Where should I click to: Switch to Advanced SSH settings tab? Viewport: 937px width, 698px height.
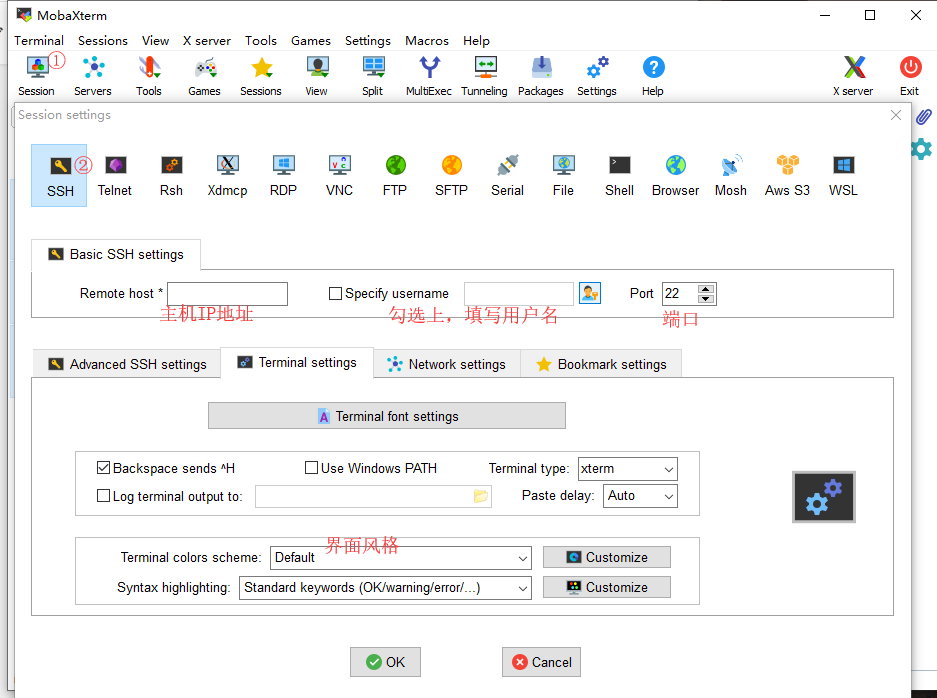[127, 364]
